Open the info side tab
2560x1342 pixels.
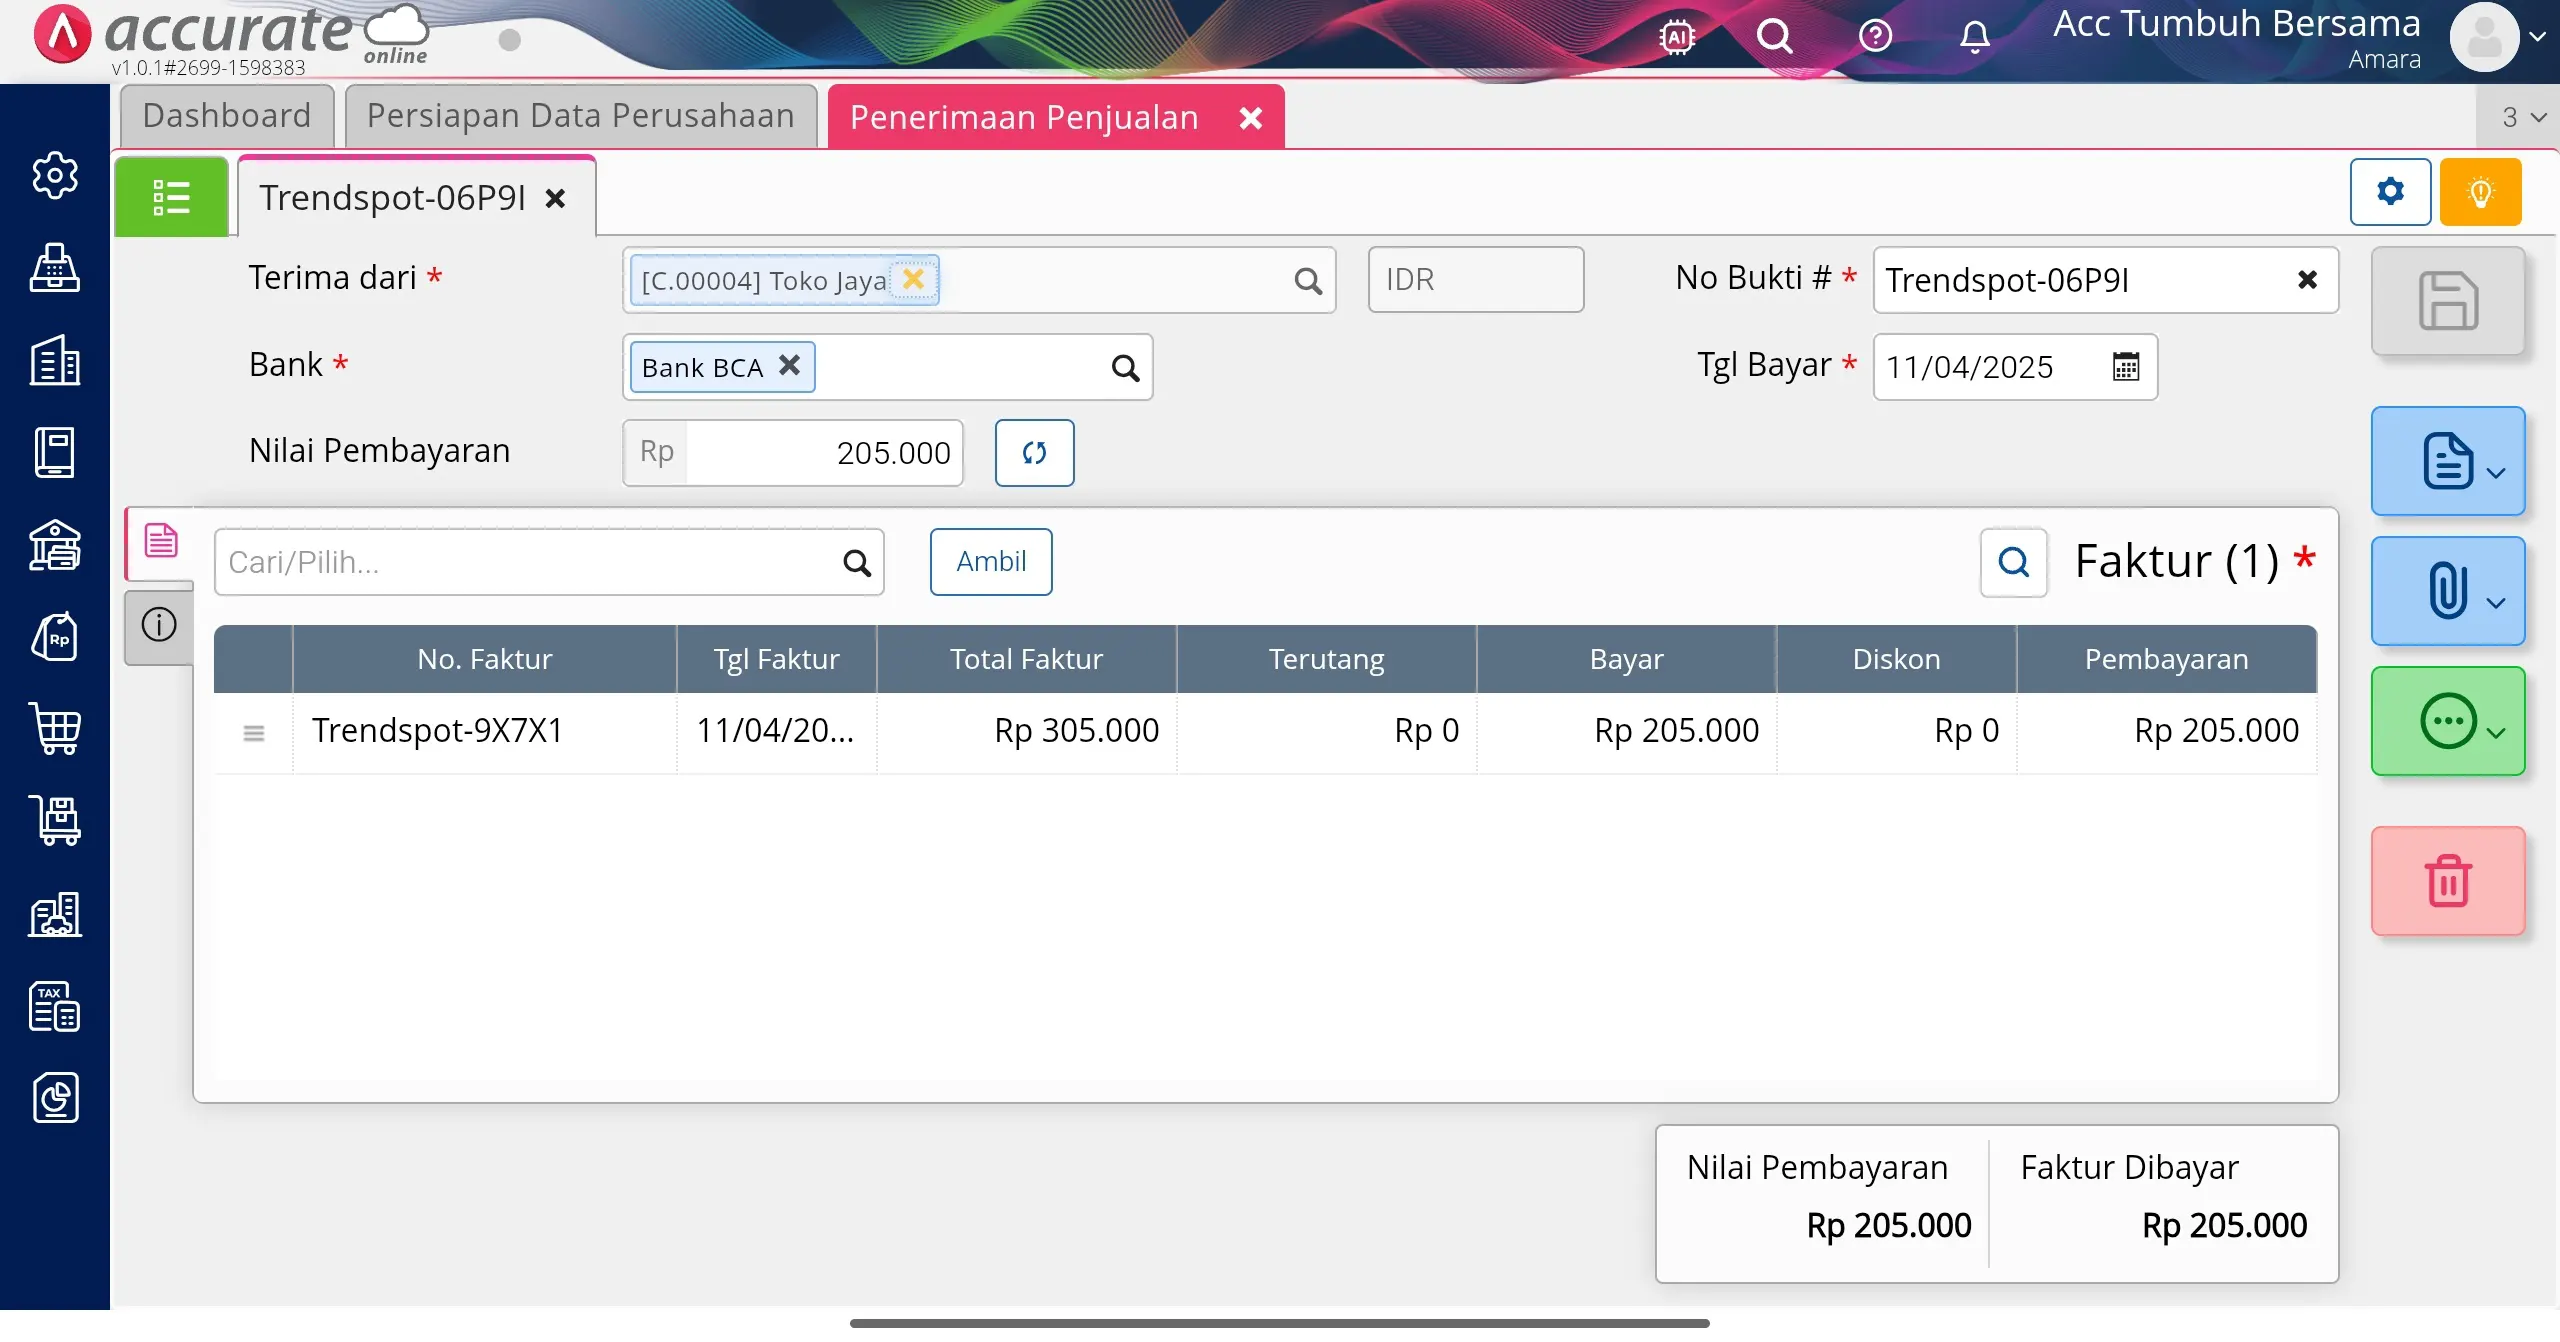[159, 625]
